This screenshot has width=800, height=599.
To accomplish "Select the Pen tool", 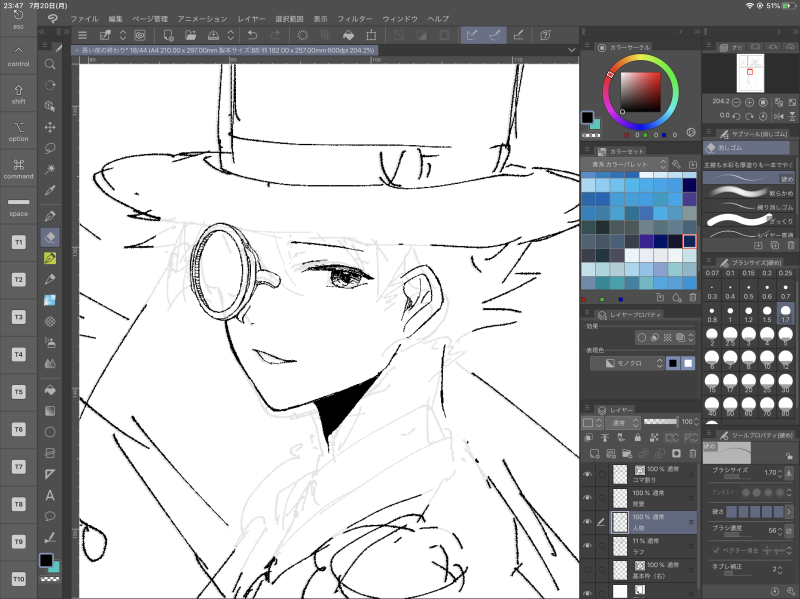I will (x=50, y=216).
